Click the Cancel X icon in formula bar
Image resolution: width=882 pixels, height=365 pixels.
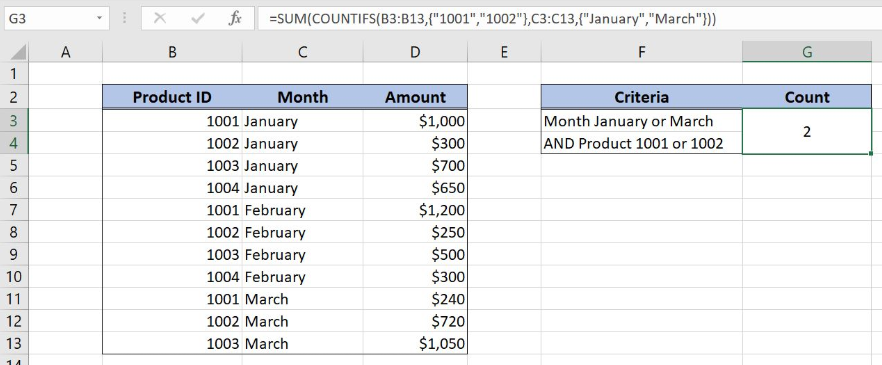(160, 19)
